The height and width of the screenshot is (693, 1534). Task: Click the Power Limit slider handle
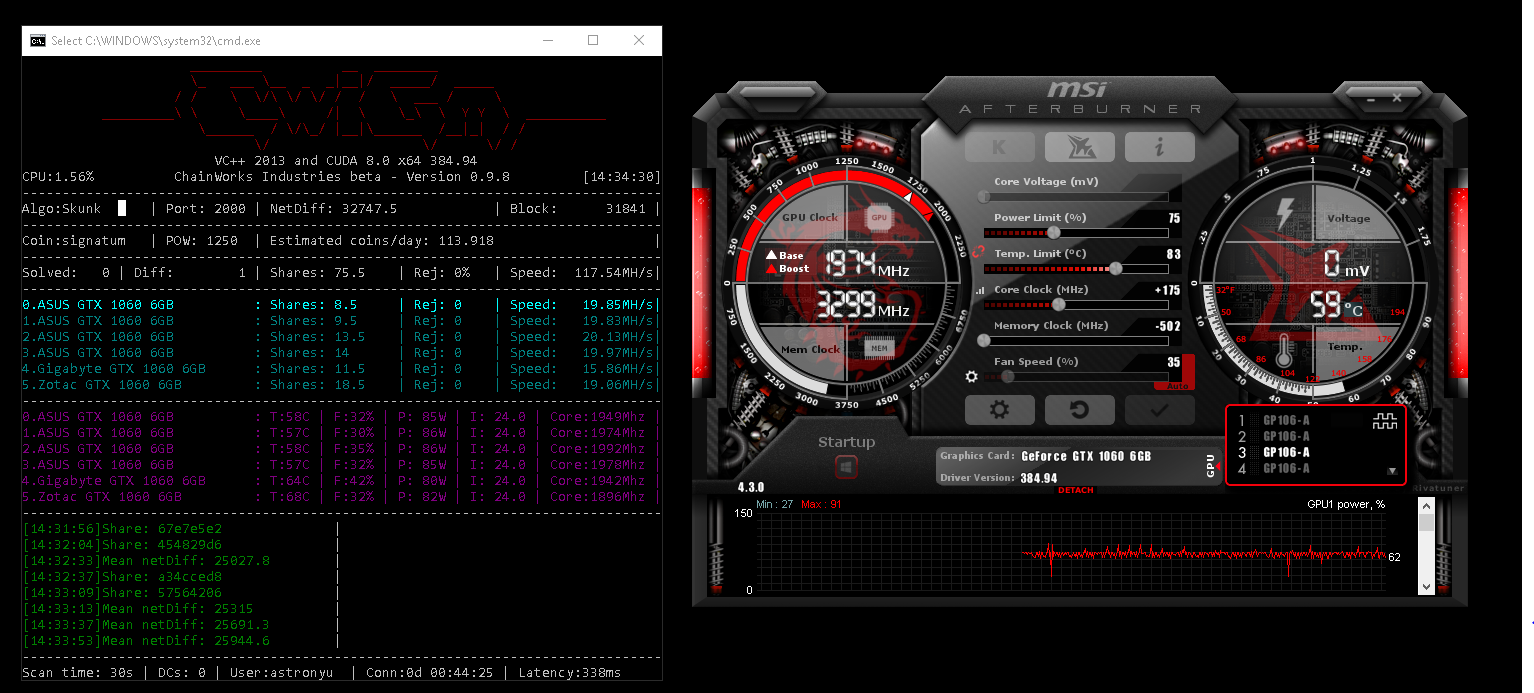1053,233
